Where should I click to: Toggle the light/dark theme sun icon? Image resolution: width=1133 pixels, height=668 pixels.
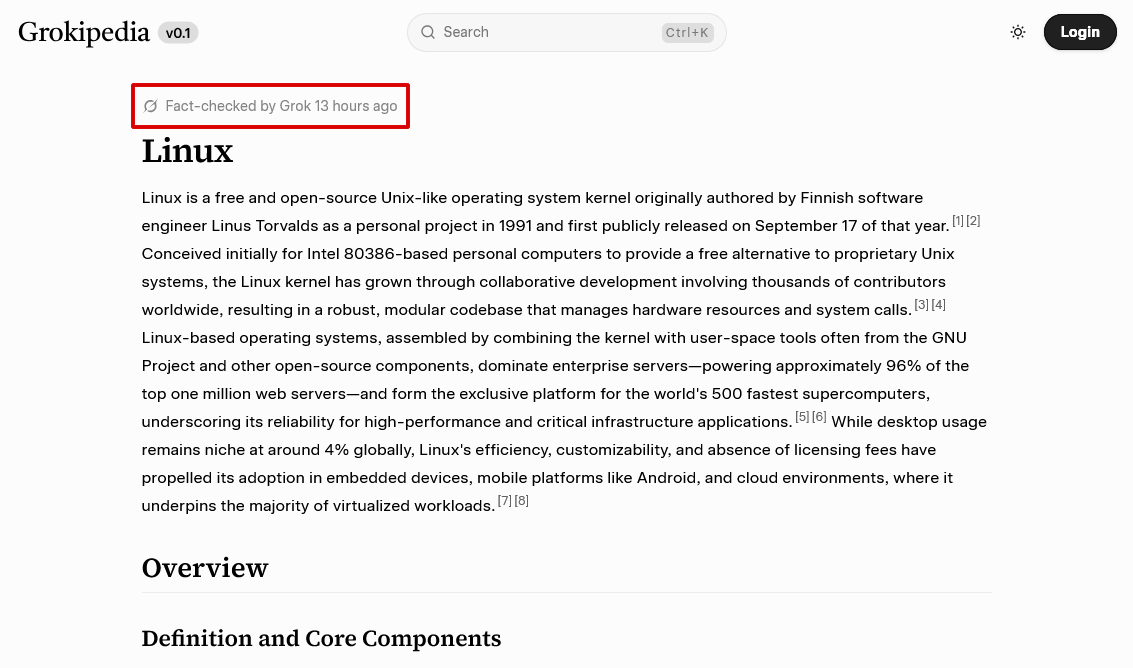tap(1018, 32)
